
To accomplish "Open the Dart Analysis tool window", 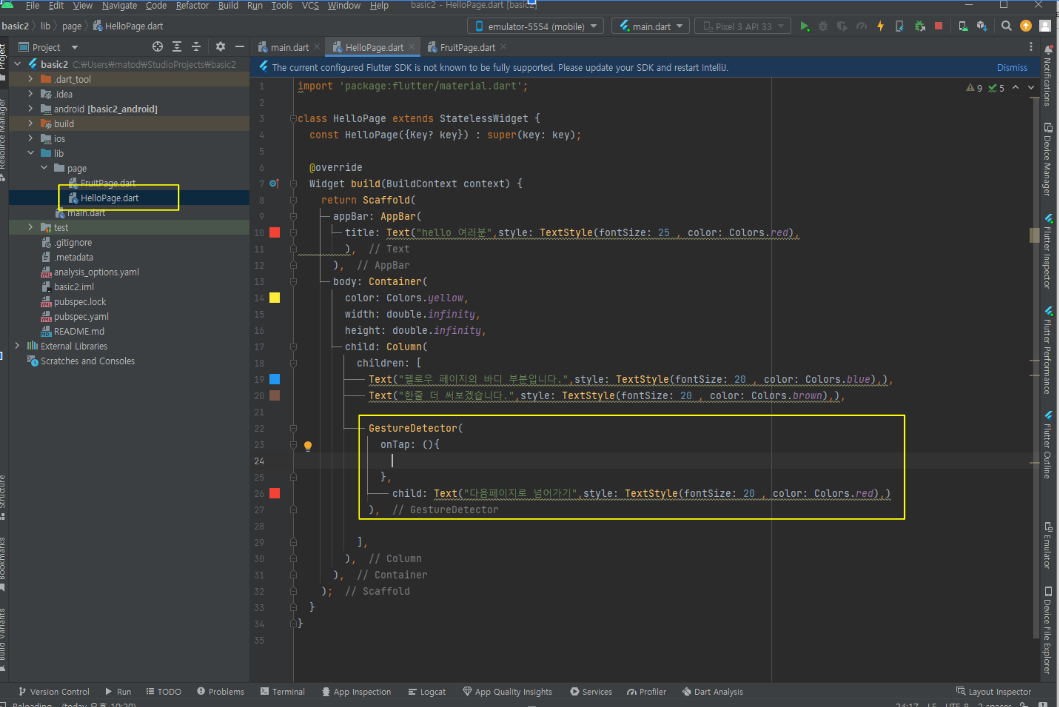I will pyautogui.click(x=713, y=691).
